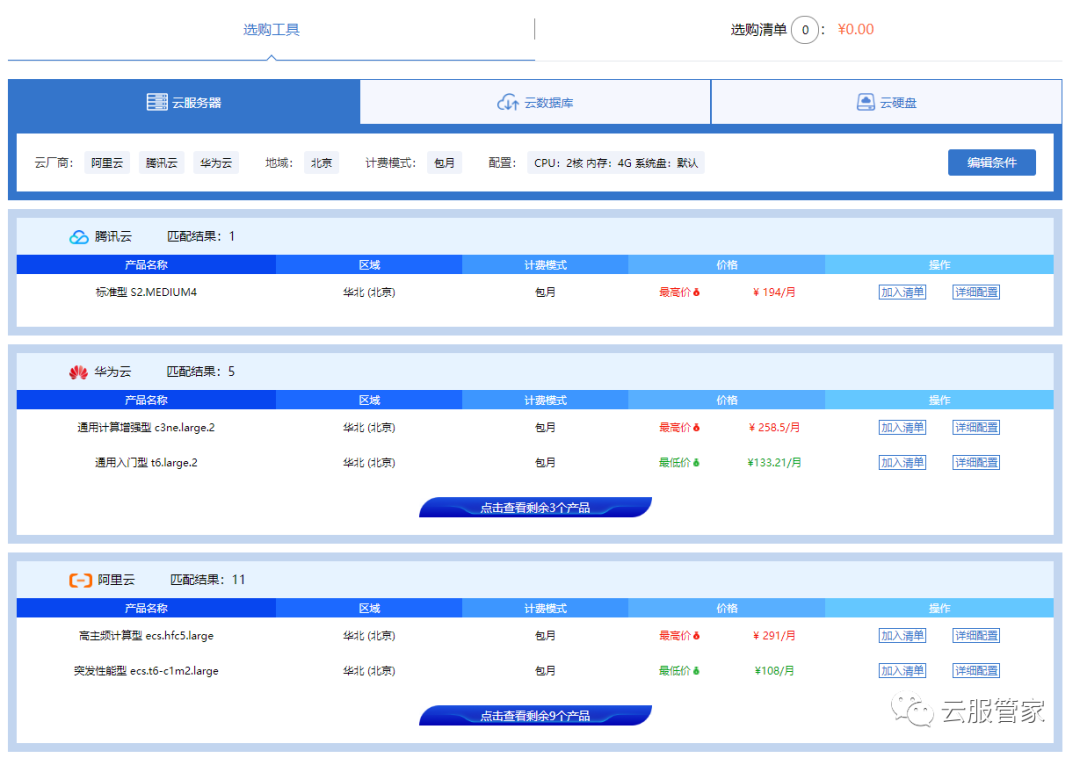Click the 包月 billing mode tag
The height and width of the screenshot is (758, 1080).
(444, 163)
